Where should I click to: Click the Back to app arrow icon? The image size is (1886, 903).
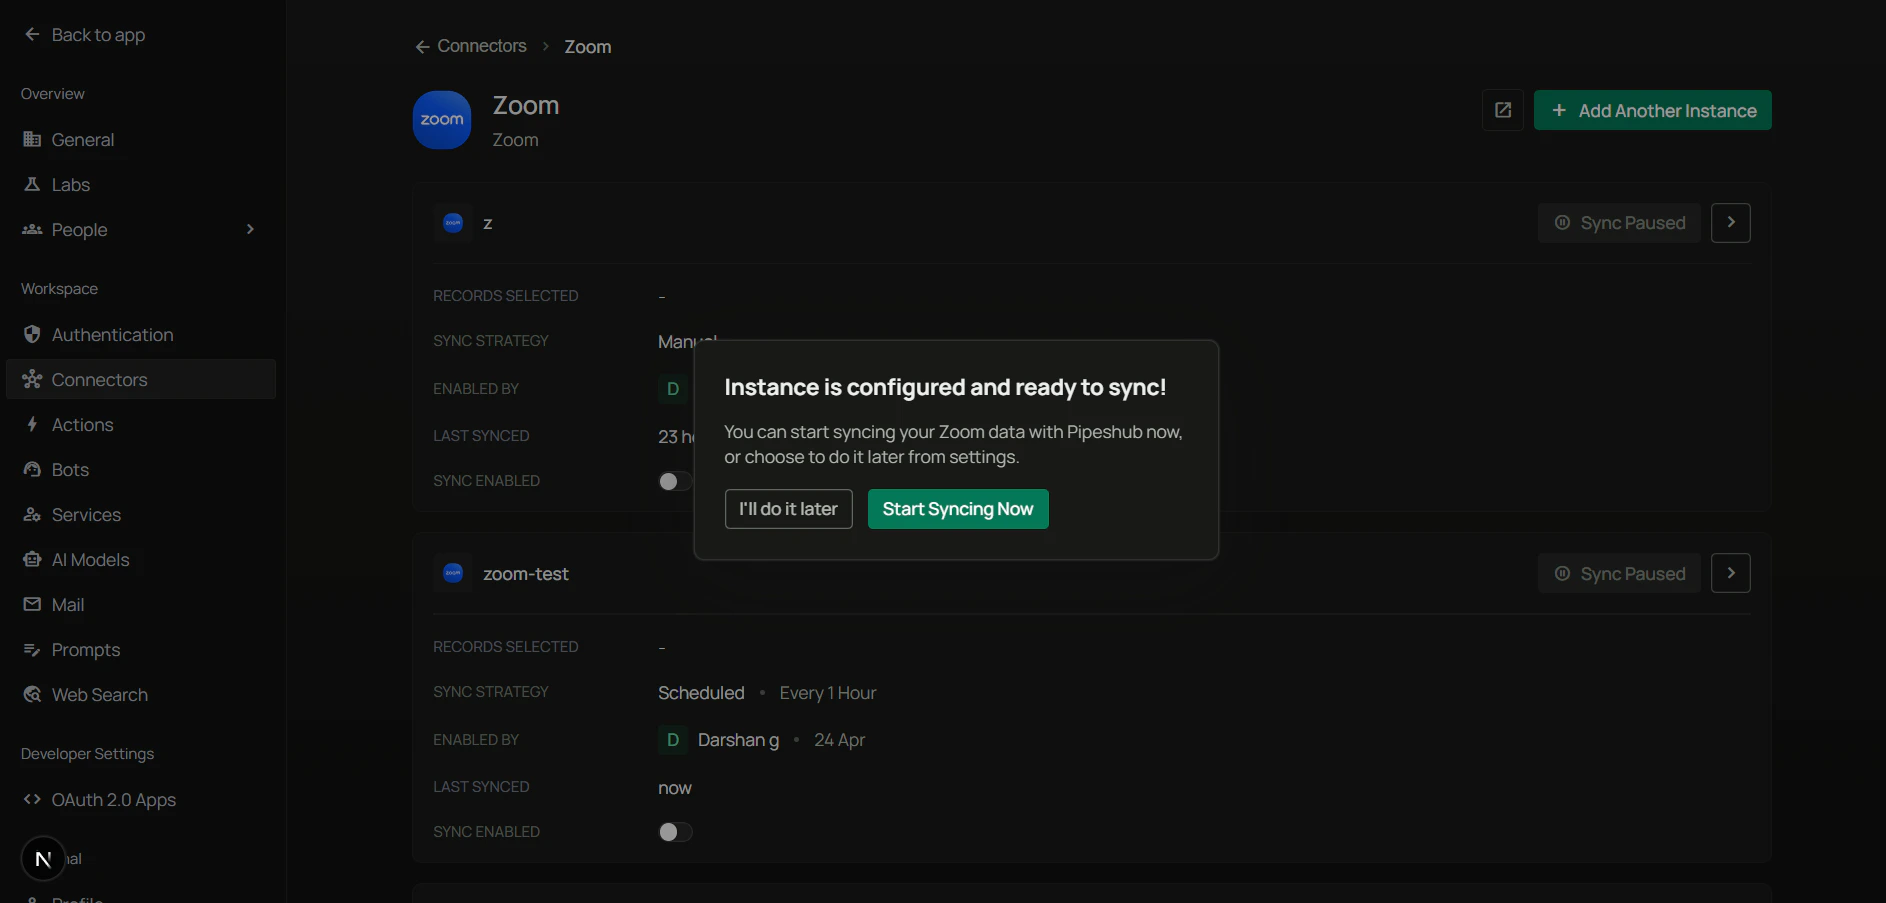click(32, 34)
